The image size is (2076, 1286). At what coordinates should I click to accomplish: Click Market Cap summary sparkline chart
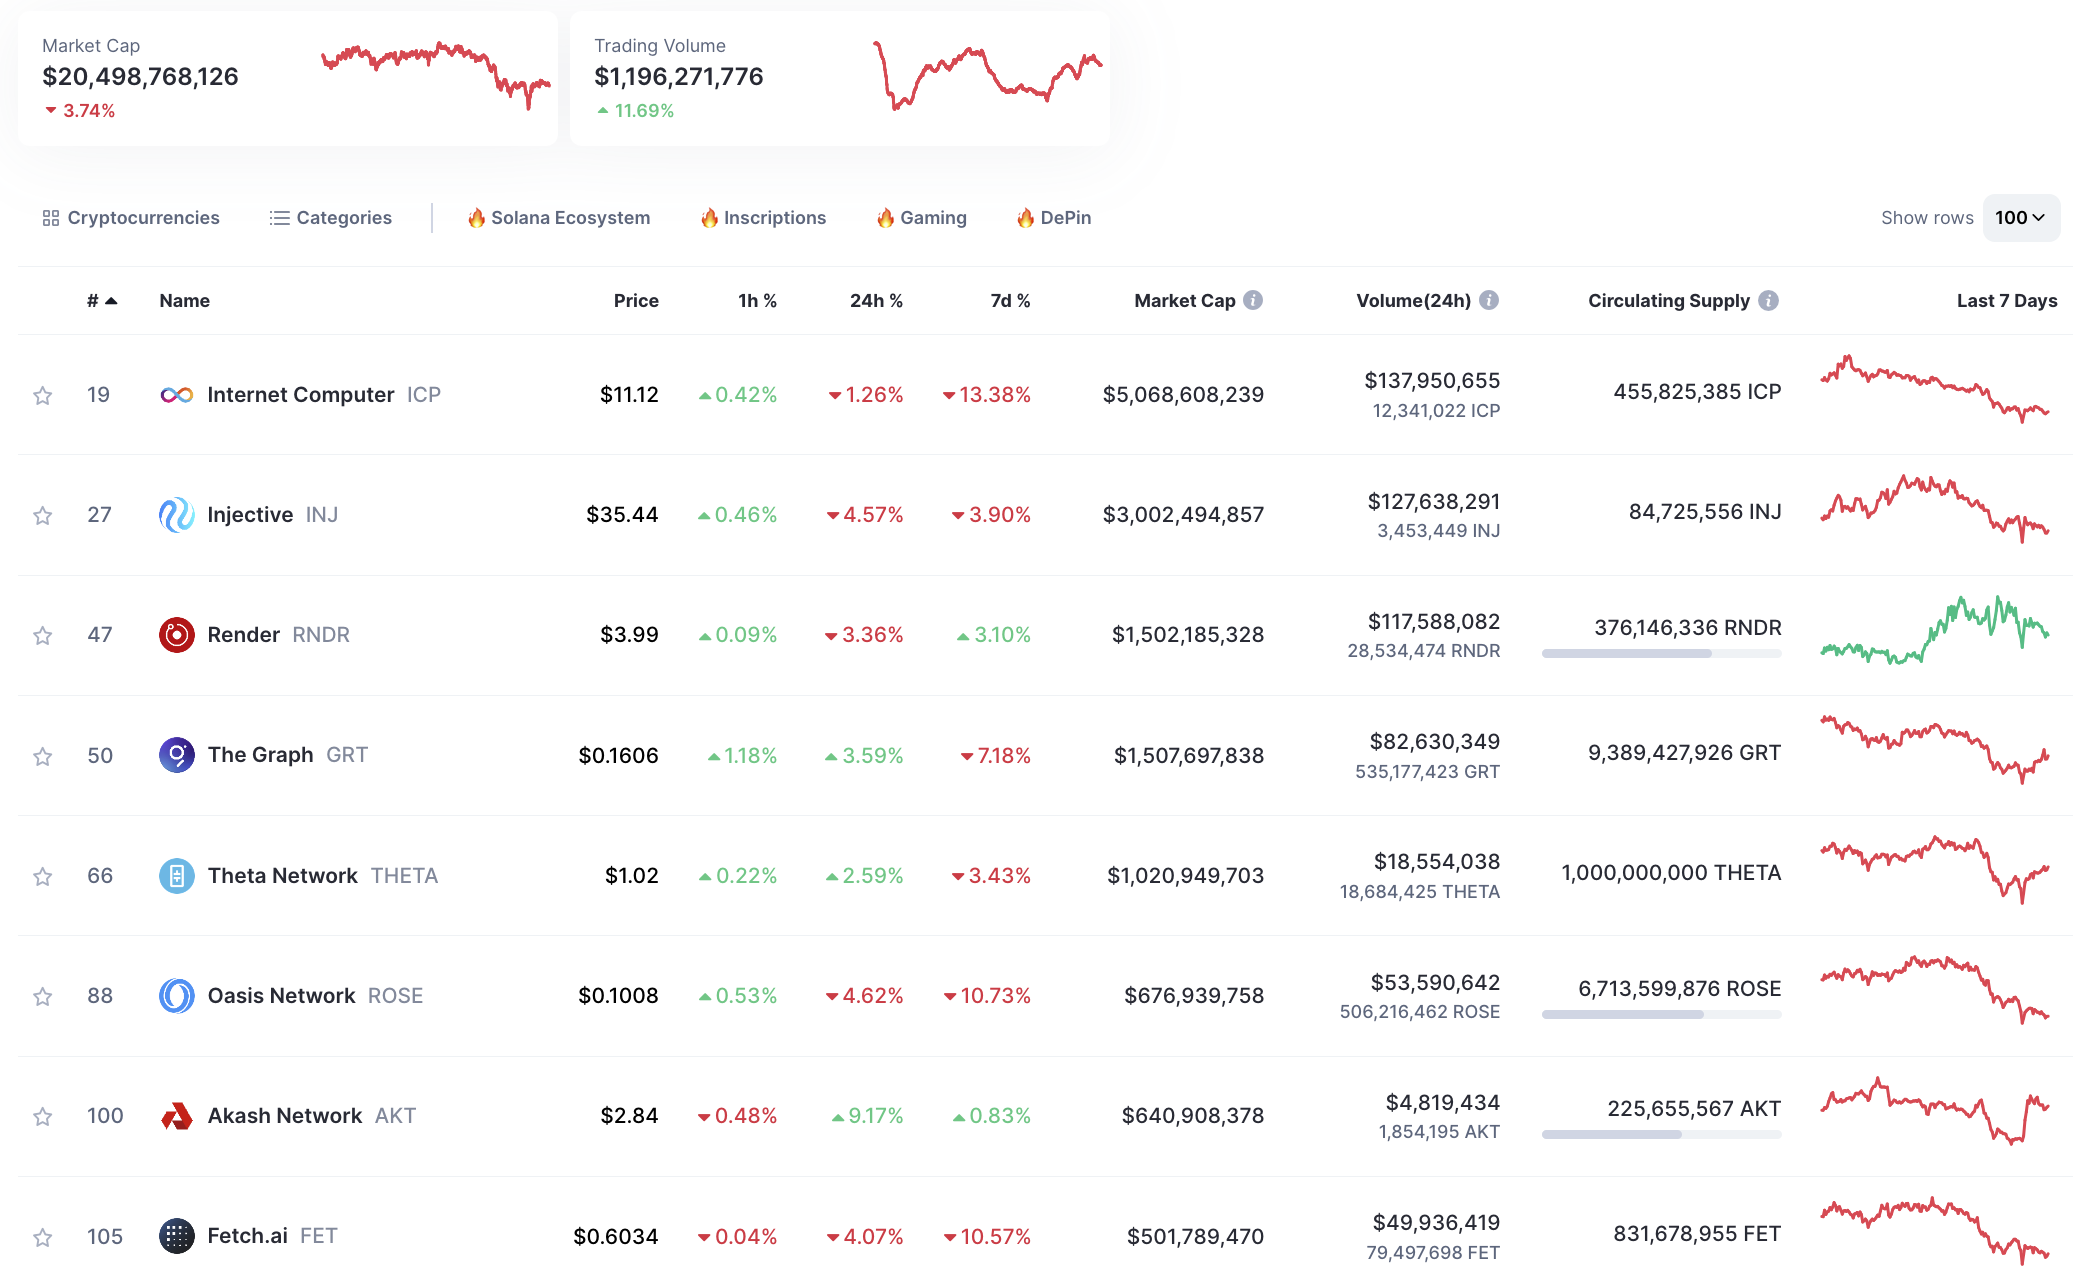[435, 75]
